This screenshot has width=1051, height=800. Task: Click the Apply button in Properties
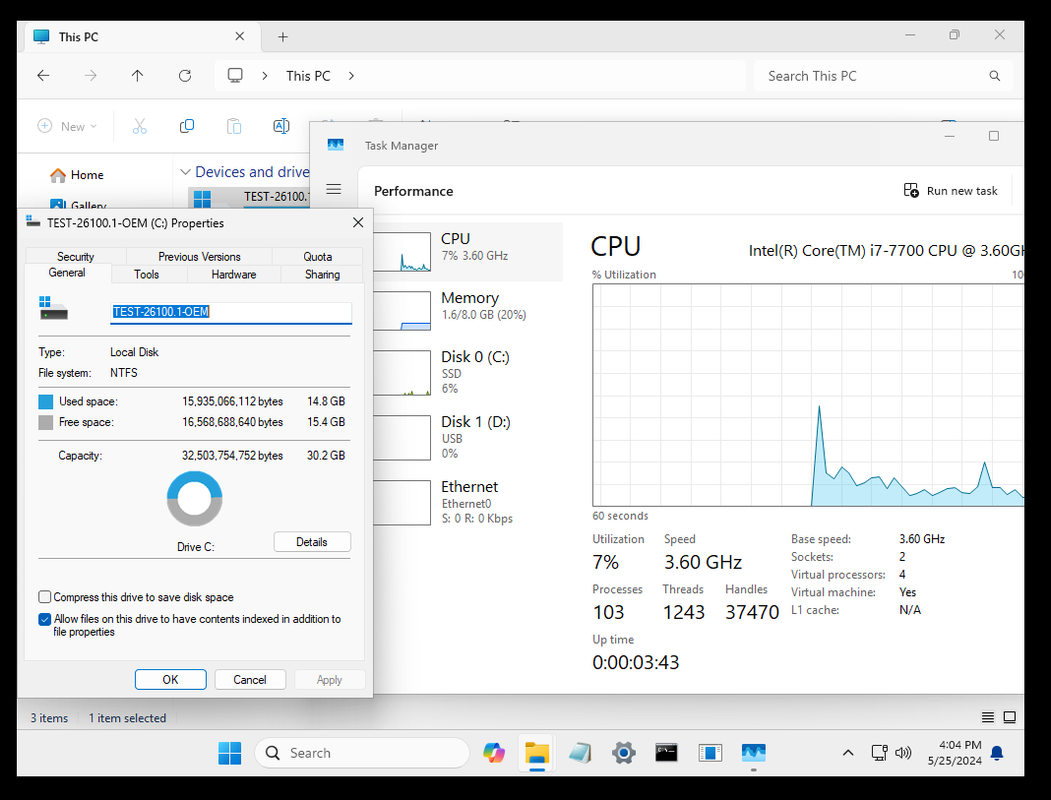tap(329, 679)
